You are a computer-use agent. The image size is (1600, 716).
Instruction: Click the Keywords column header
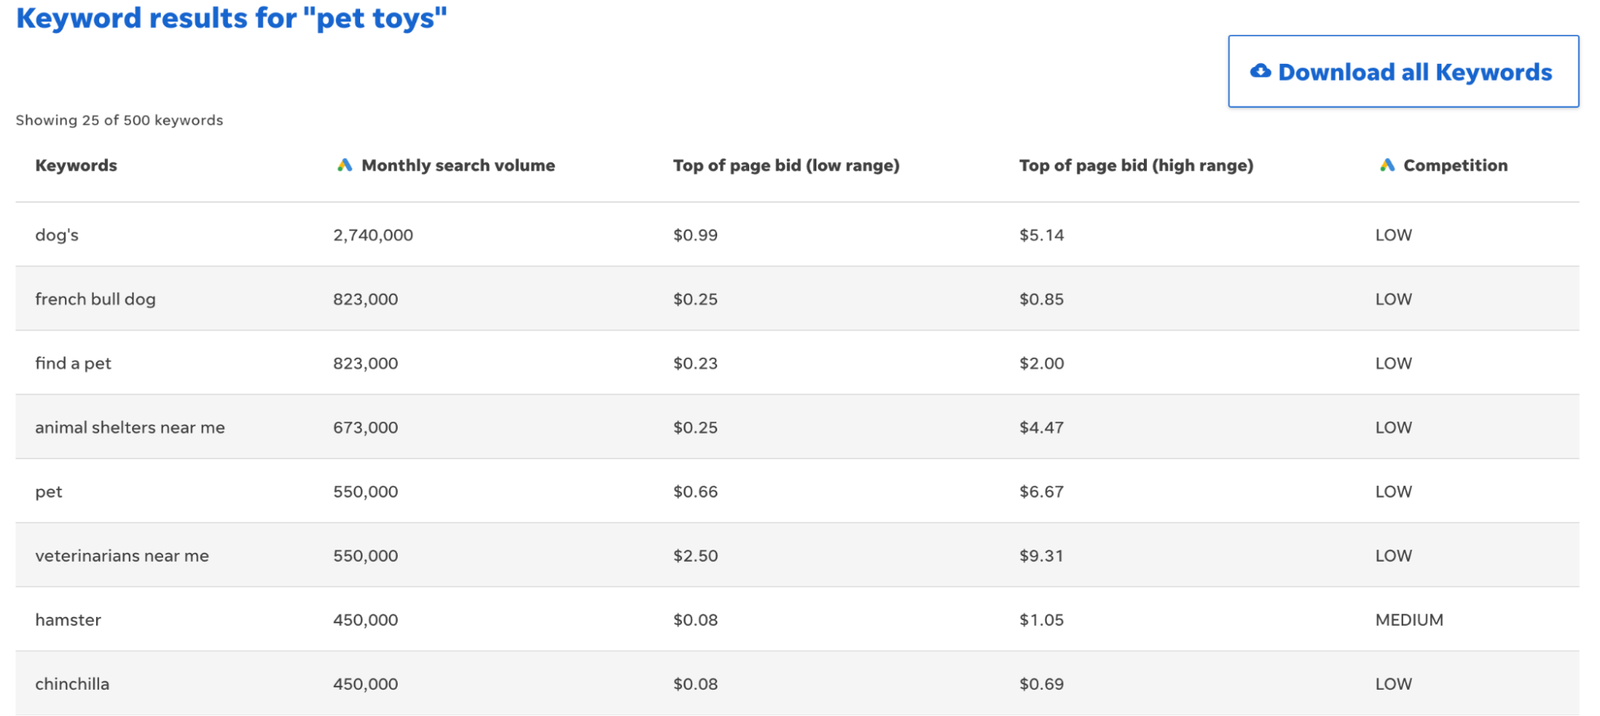[76, 166]
